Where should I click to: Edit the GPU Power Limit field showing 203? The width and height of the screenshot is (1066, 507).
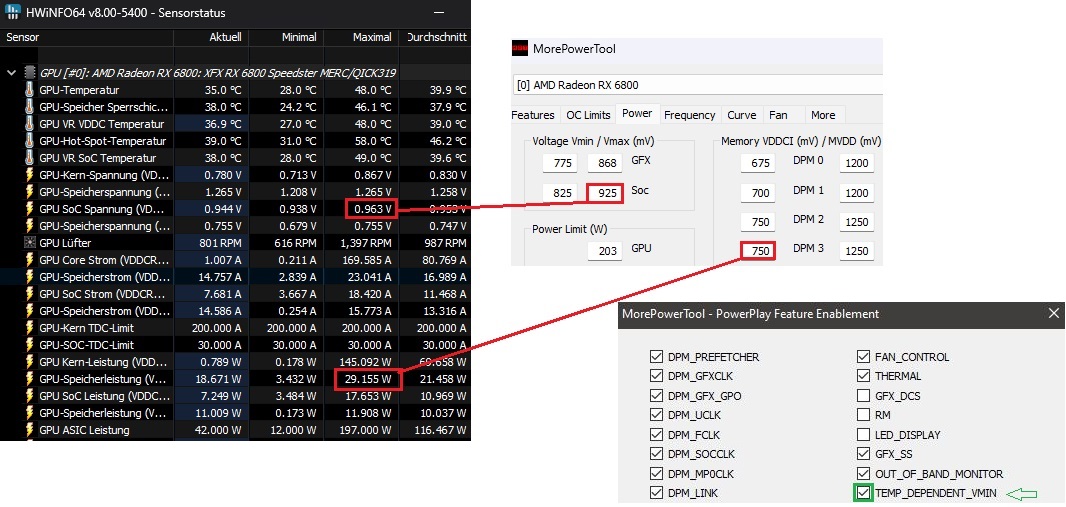(607, 251)
